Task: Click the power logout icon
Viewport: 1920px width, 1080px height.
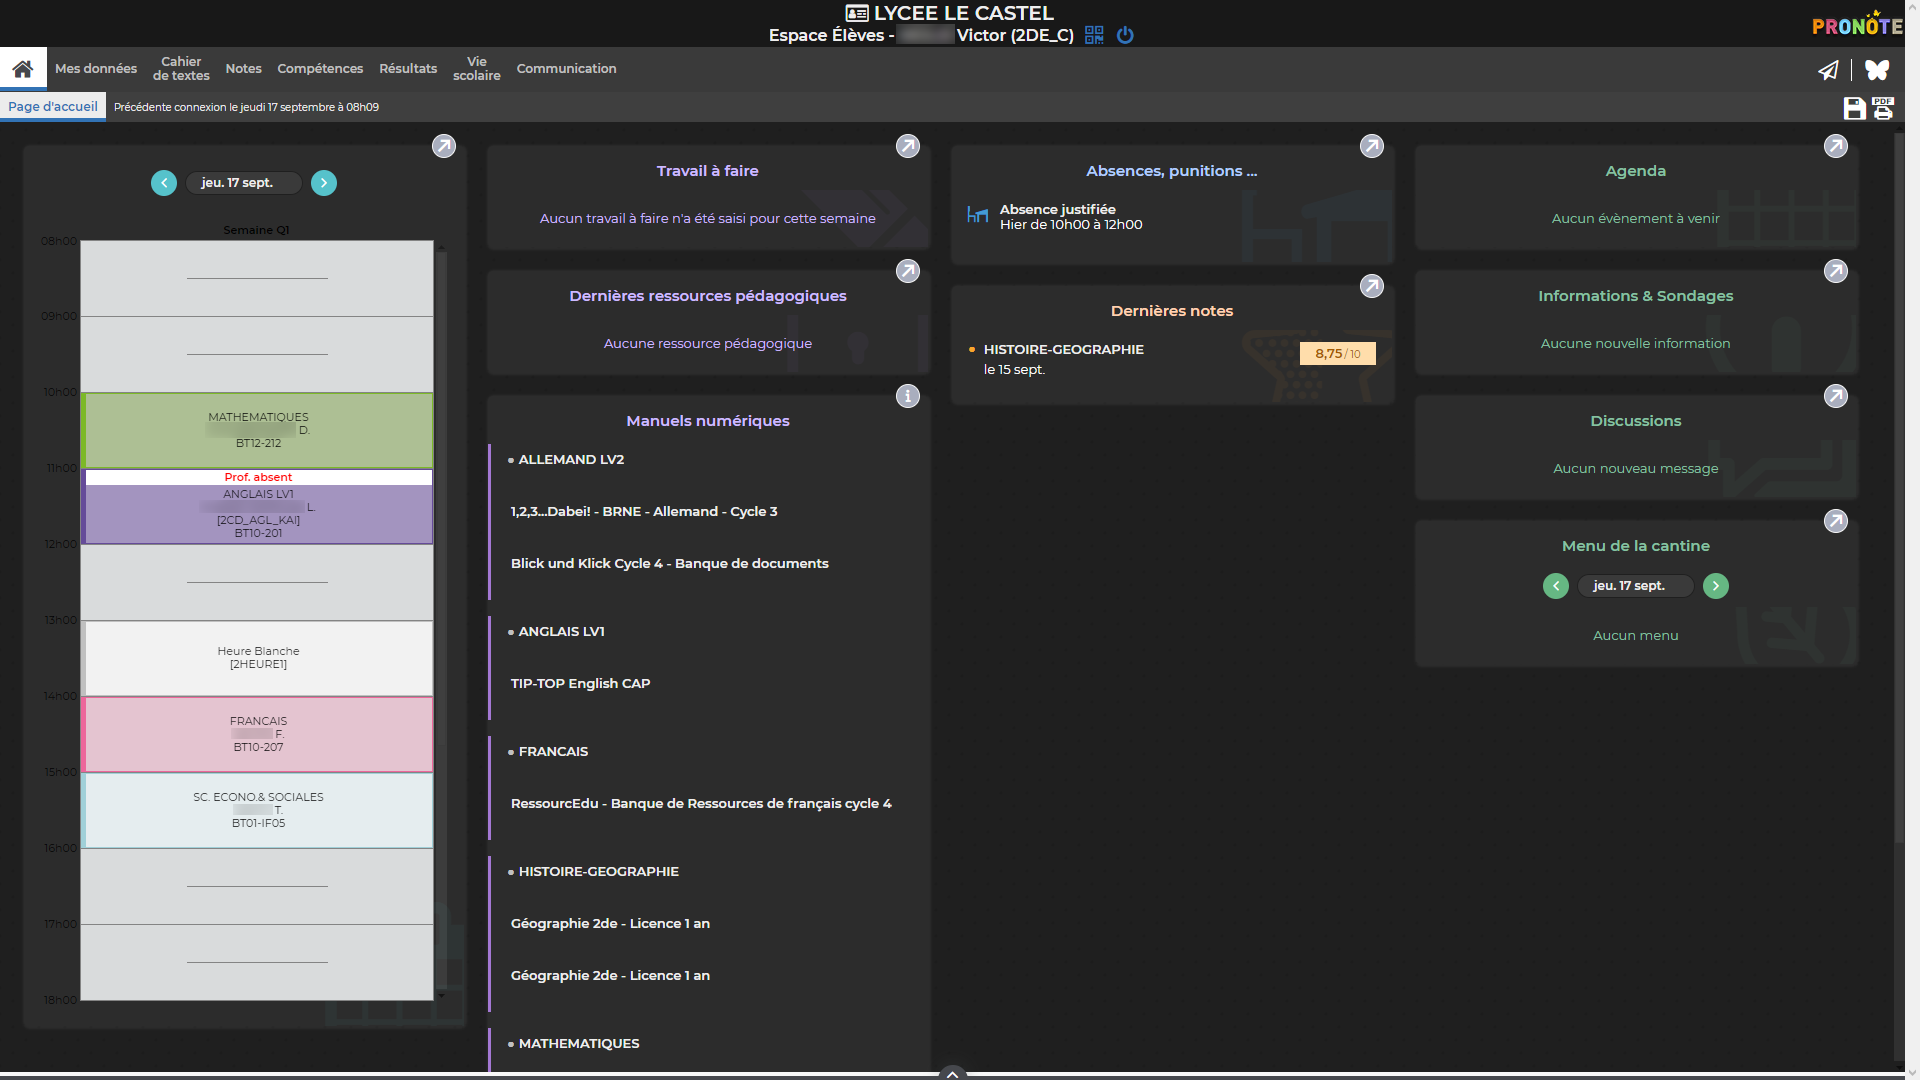Action: 1125,35
